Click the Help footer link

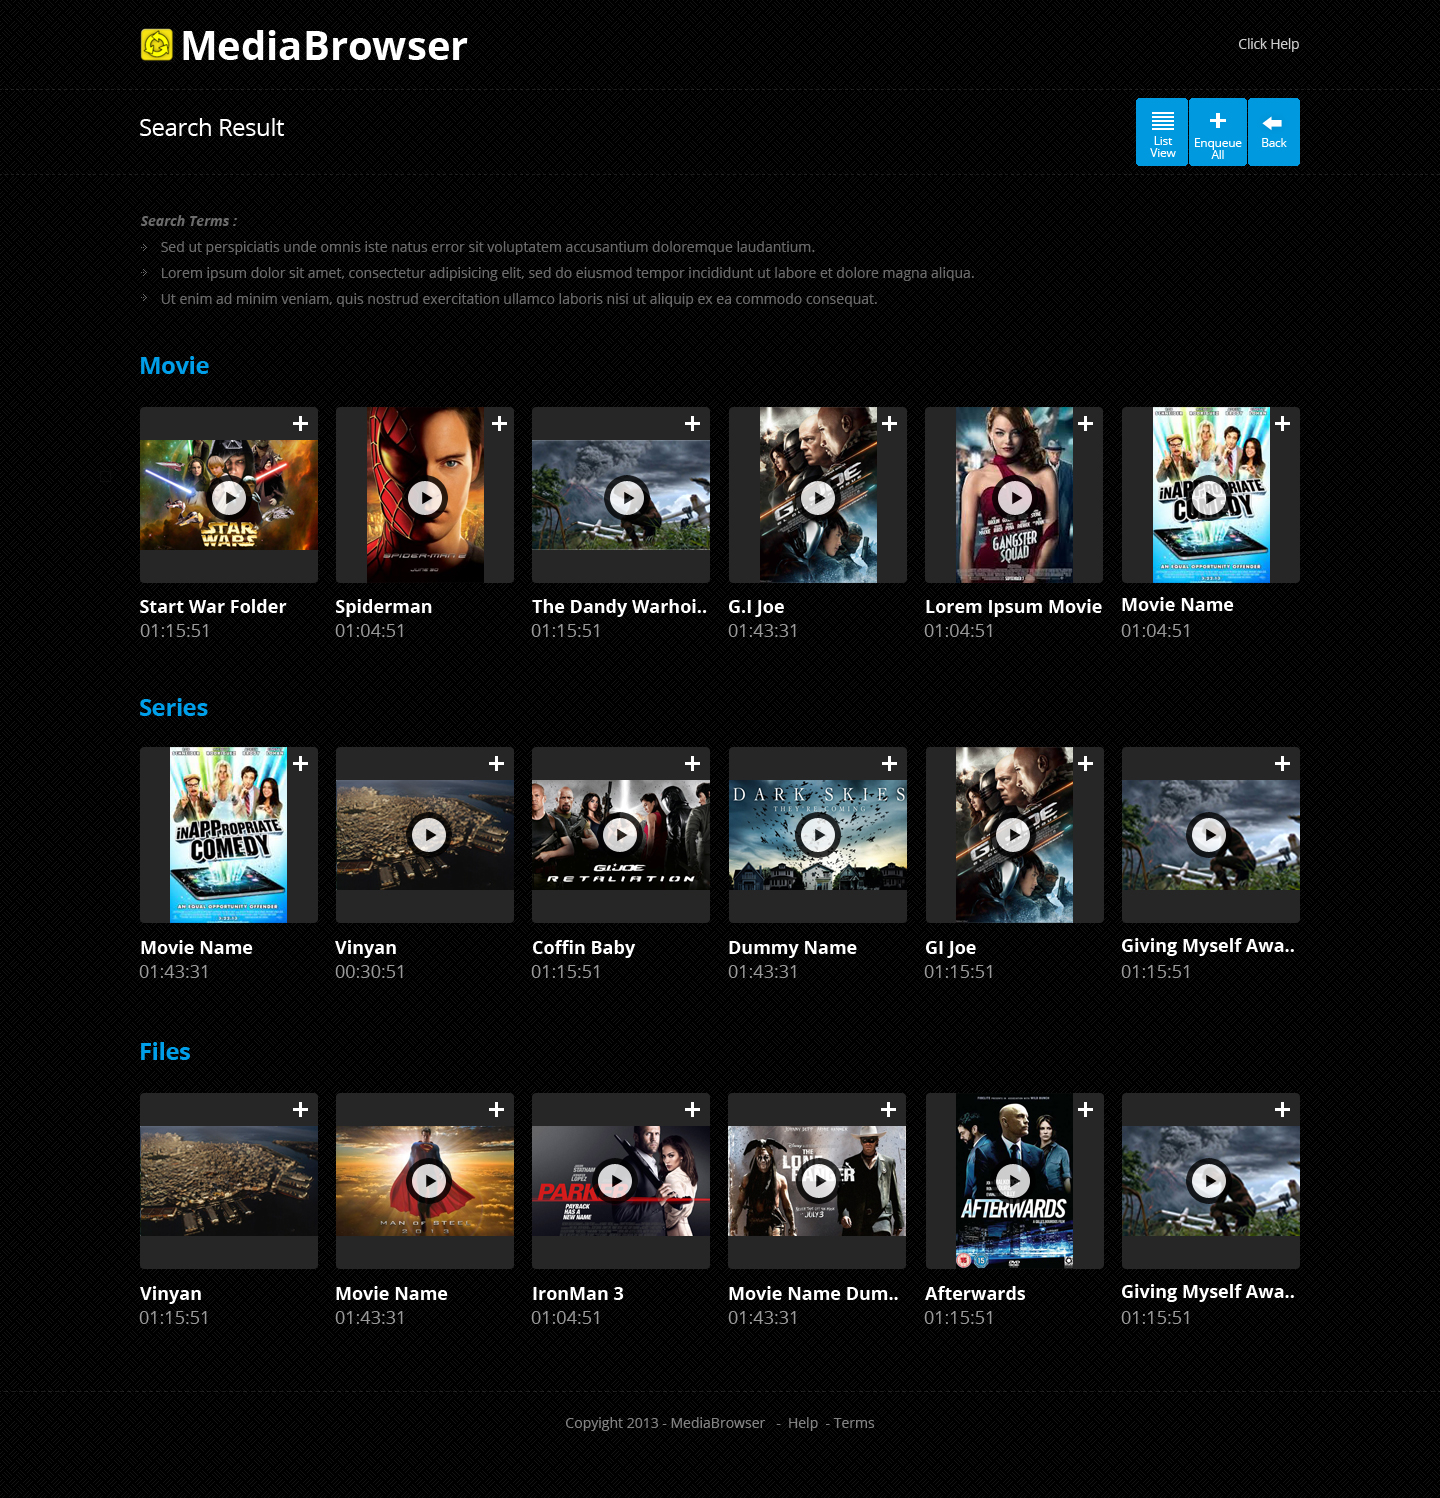pos(803,1423)
